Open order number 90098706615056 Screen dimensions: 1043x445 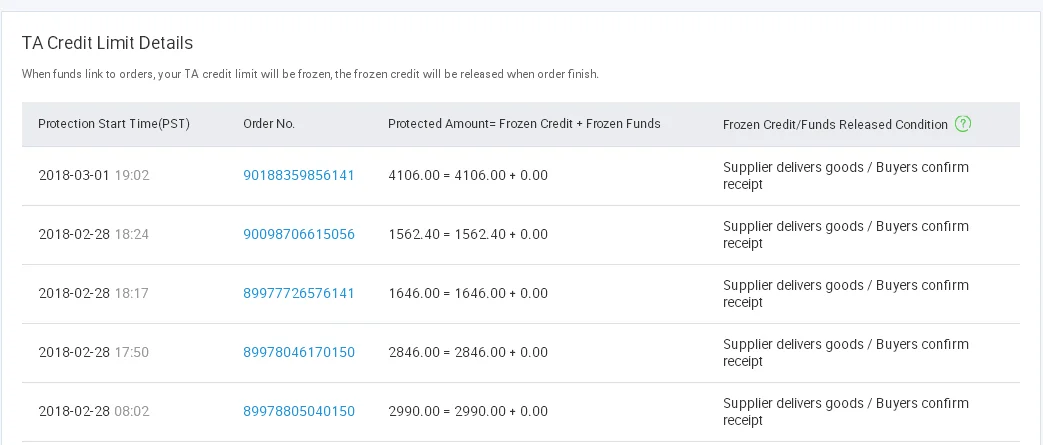pos(298,235)
